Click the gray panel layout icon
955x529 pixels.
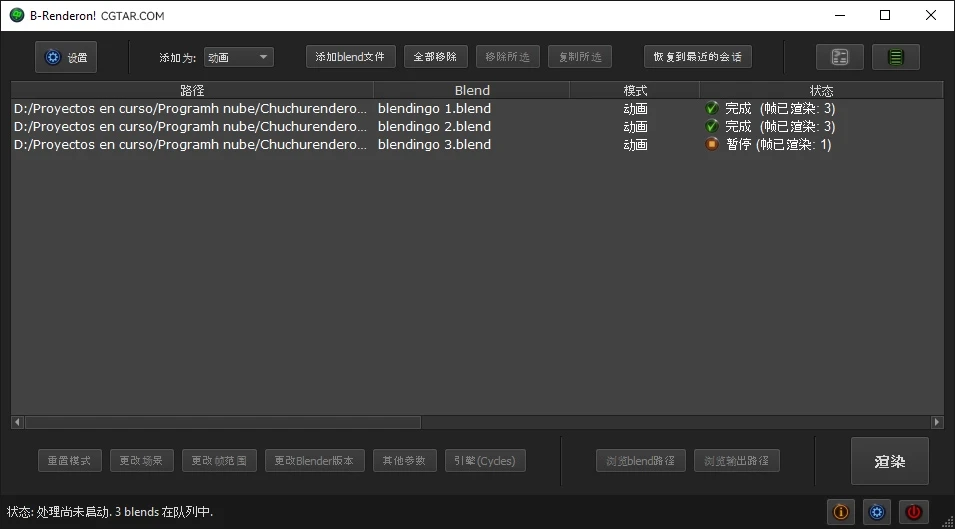click(840, 57)
